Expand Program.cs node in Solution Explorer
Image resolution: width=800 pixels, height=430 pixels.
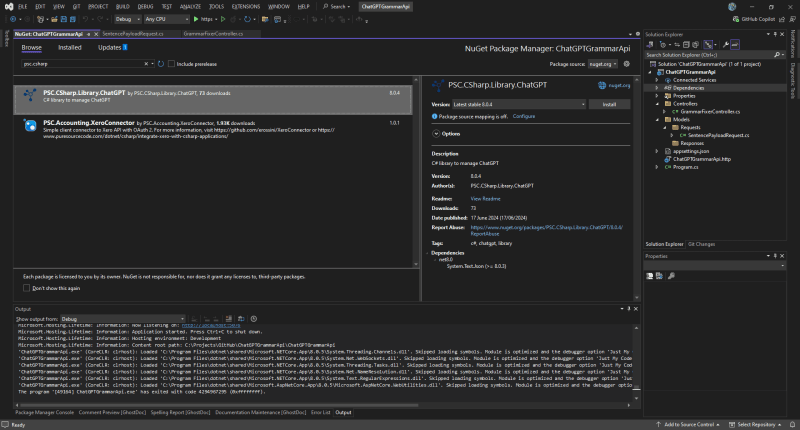pyautogui.click(x=657, y=167)
